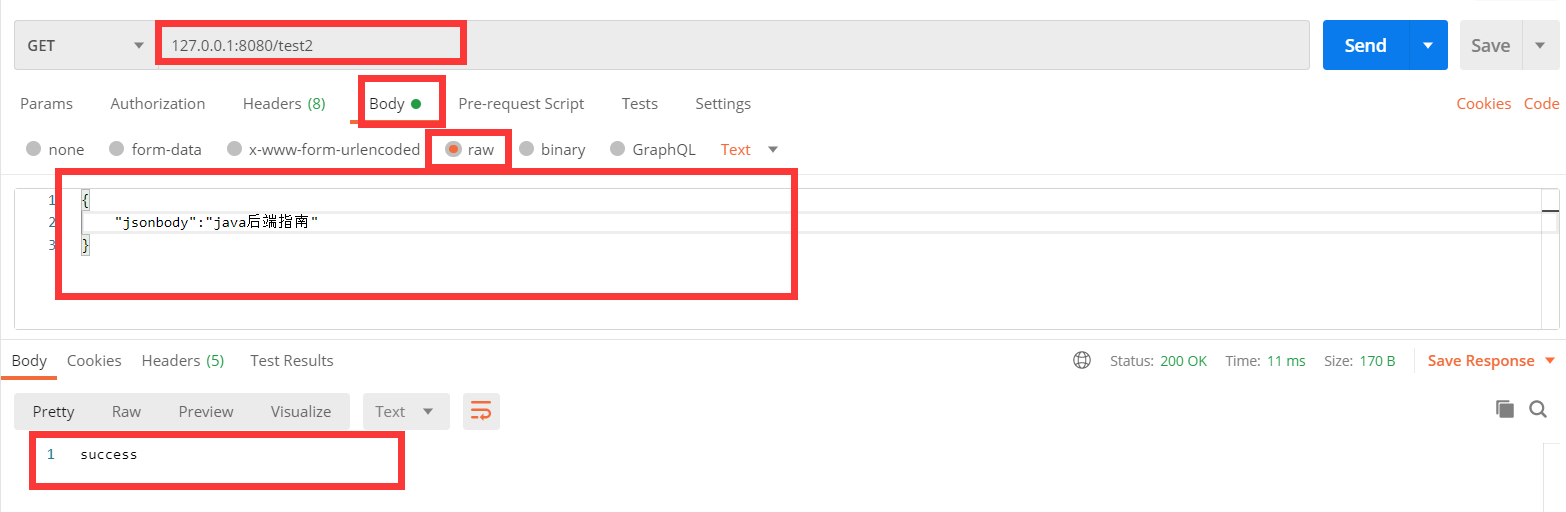The width and height of the screenshot is (1566, 512).
Task: Select x-www-form-urlencoded radio button
Action: tap(323, 149)
